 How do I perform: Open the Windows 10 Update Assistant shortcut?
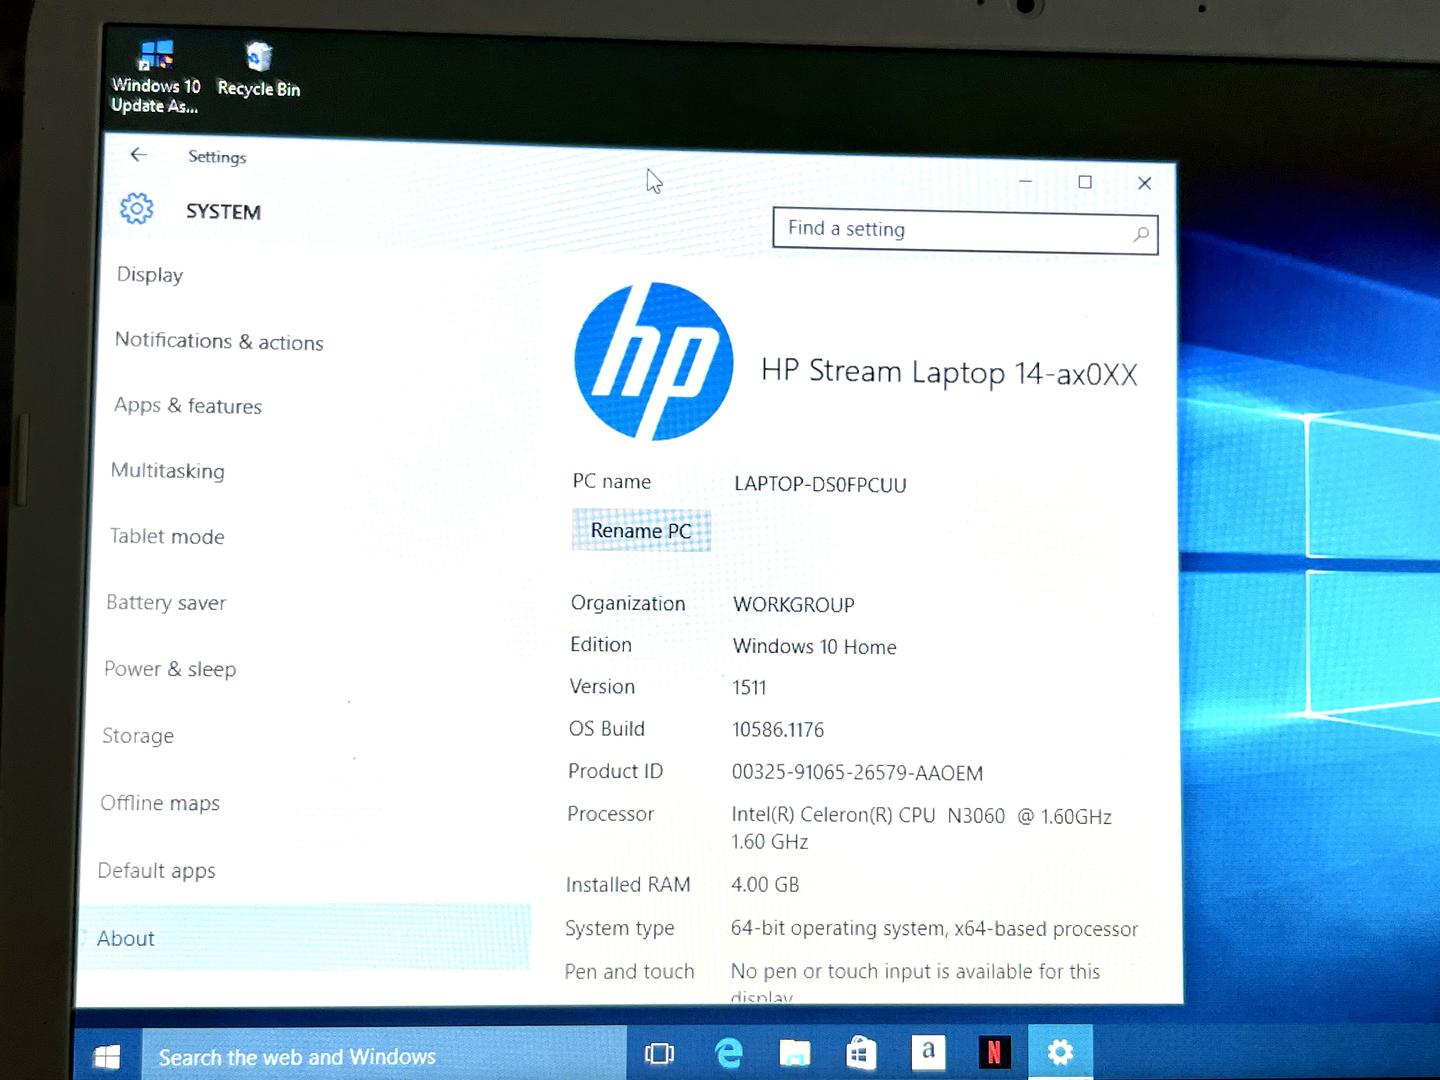(156, 76)
